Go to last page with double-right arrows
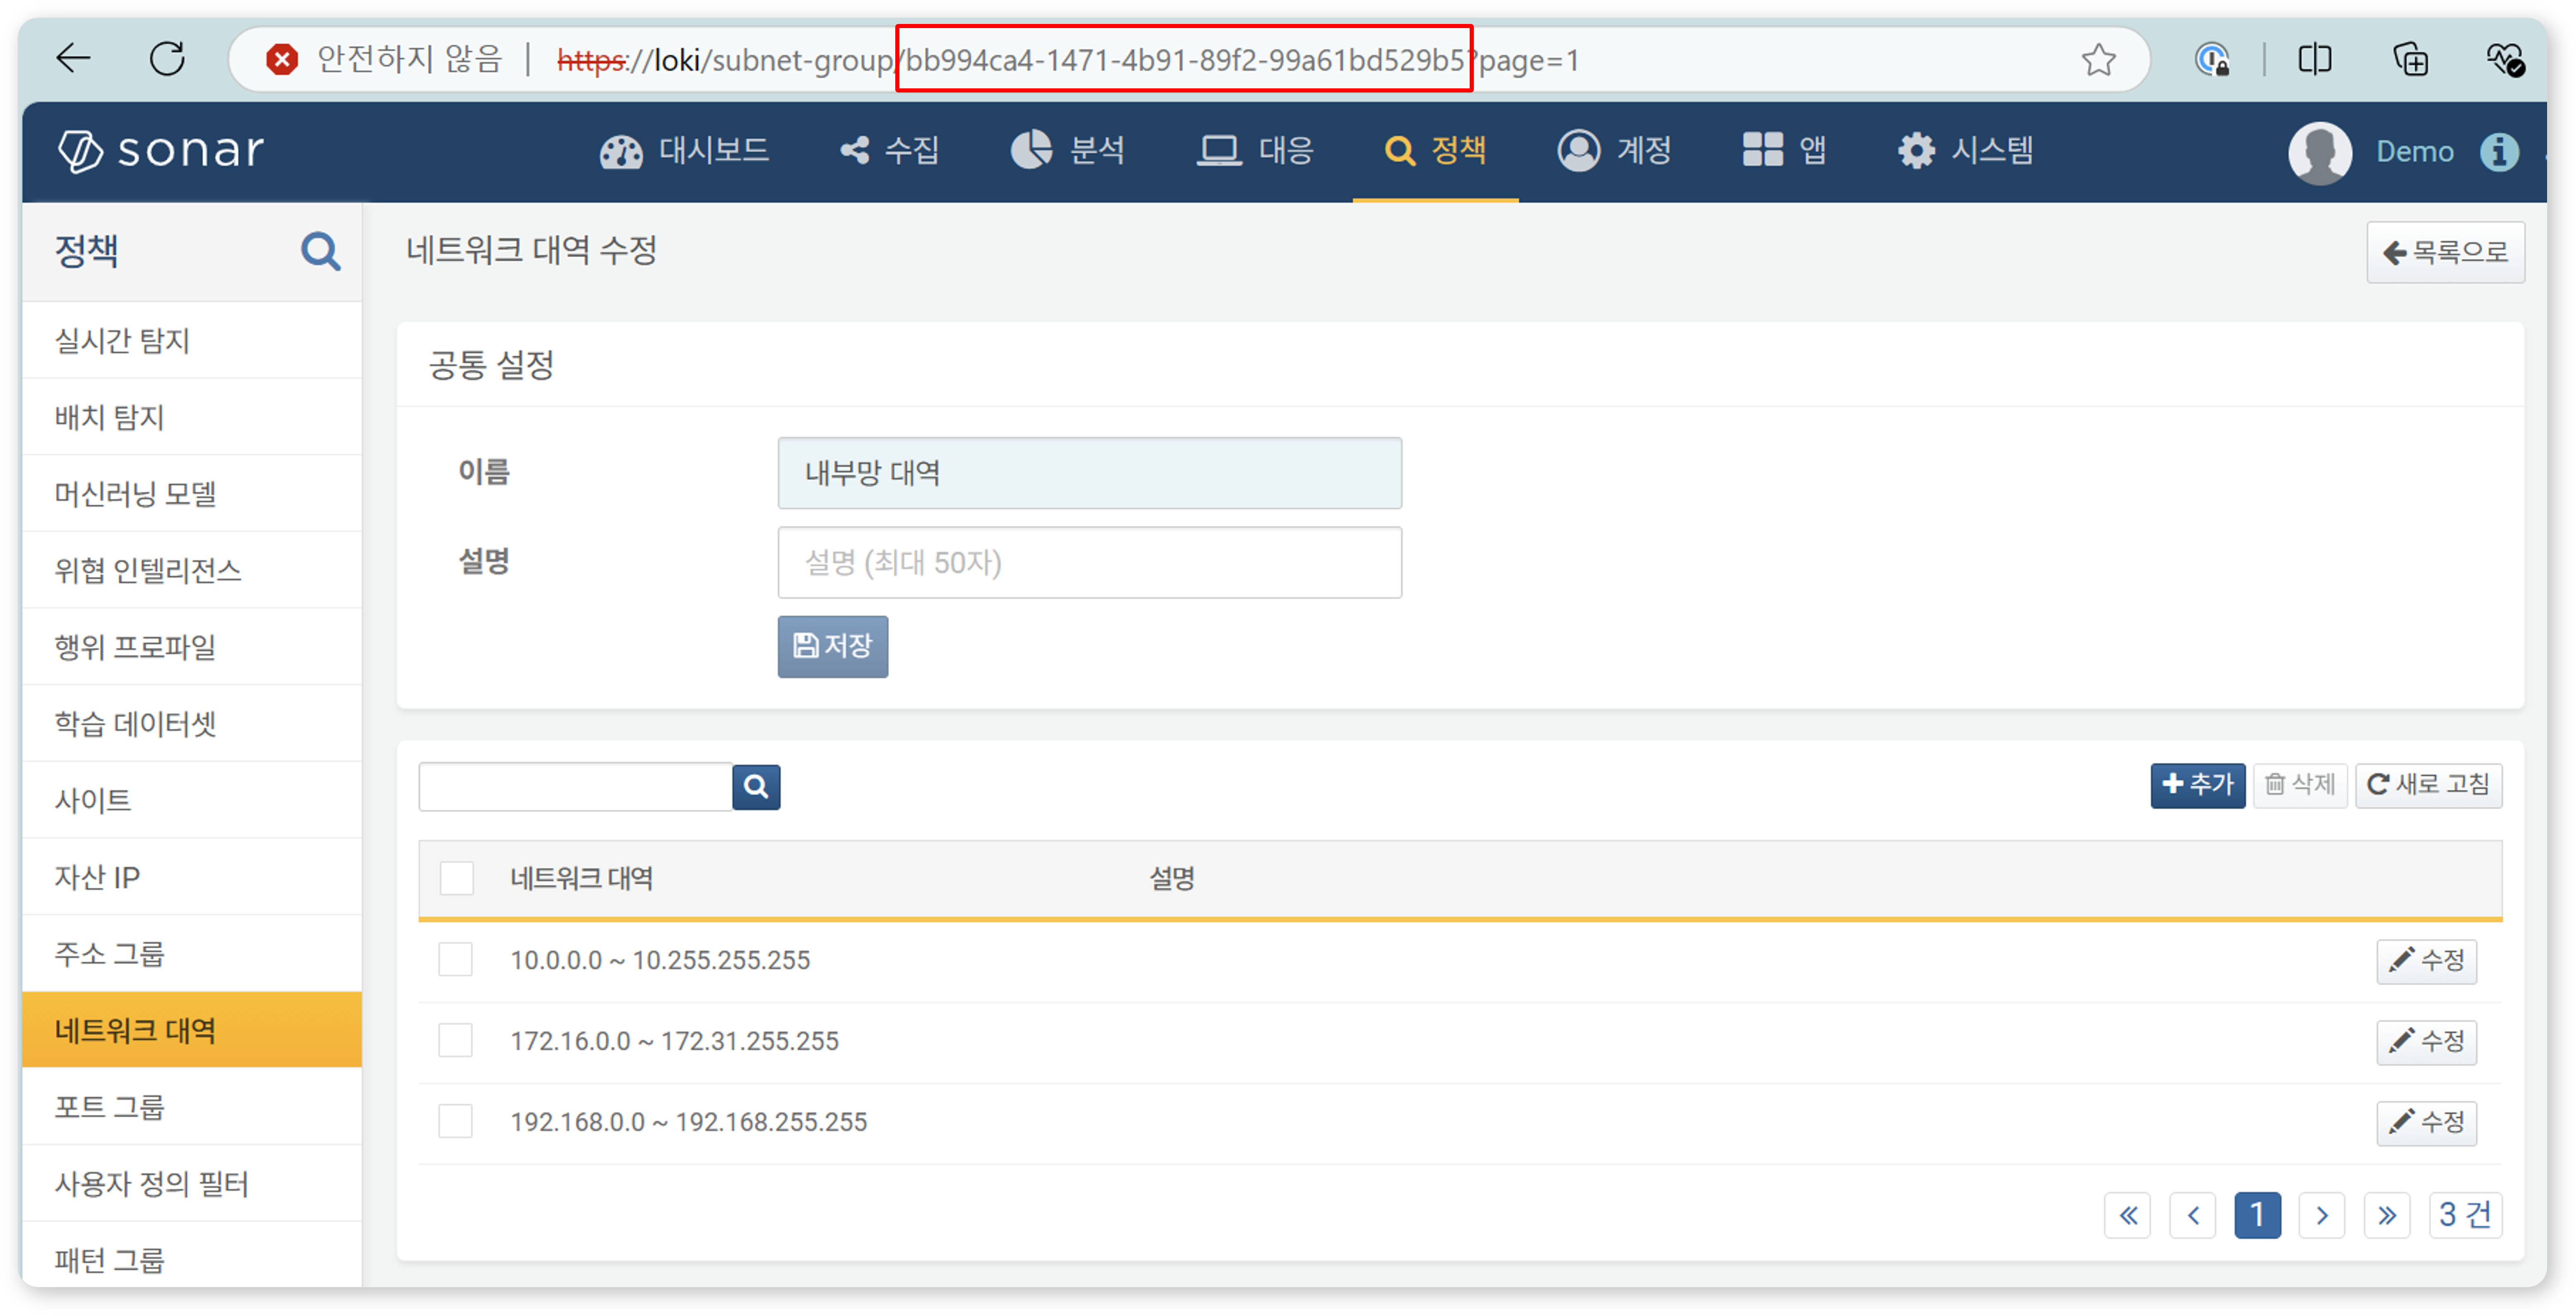Viewport: 2576px width, 1316px height. 2387,1216
